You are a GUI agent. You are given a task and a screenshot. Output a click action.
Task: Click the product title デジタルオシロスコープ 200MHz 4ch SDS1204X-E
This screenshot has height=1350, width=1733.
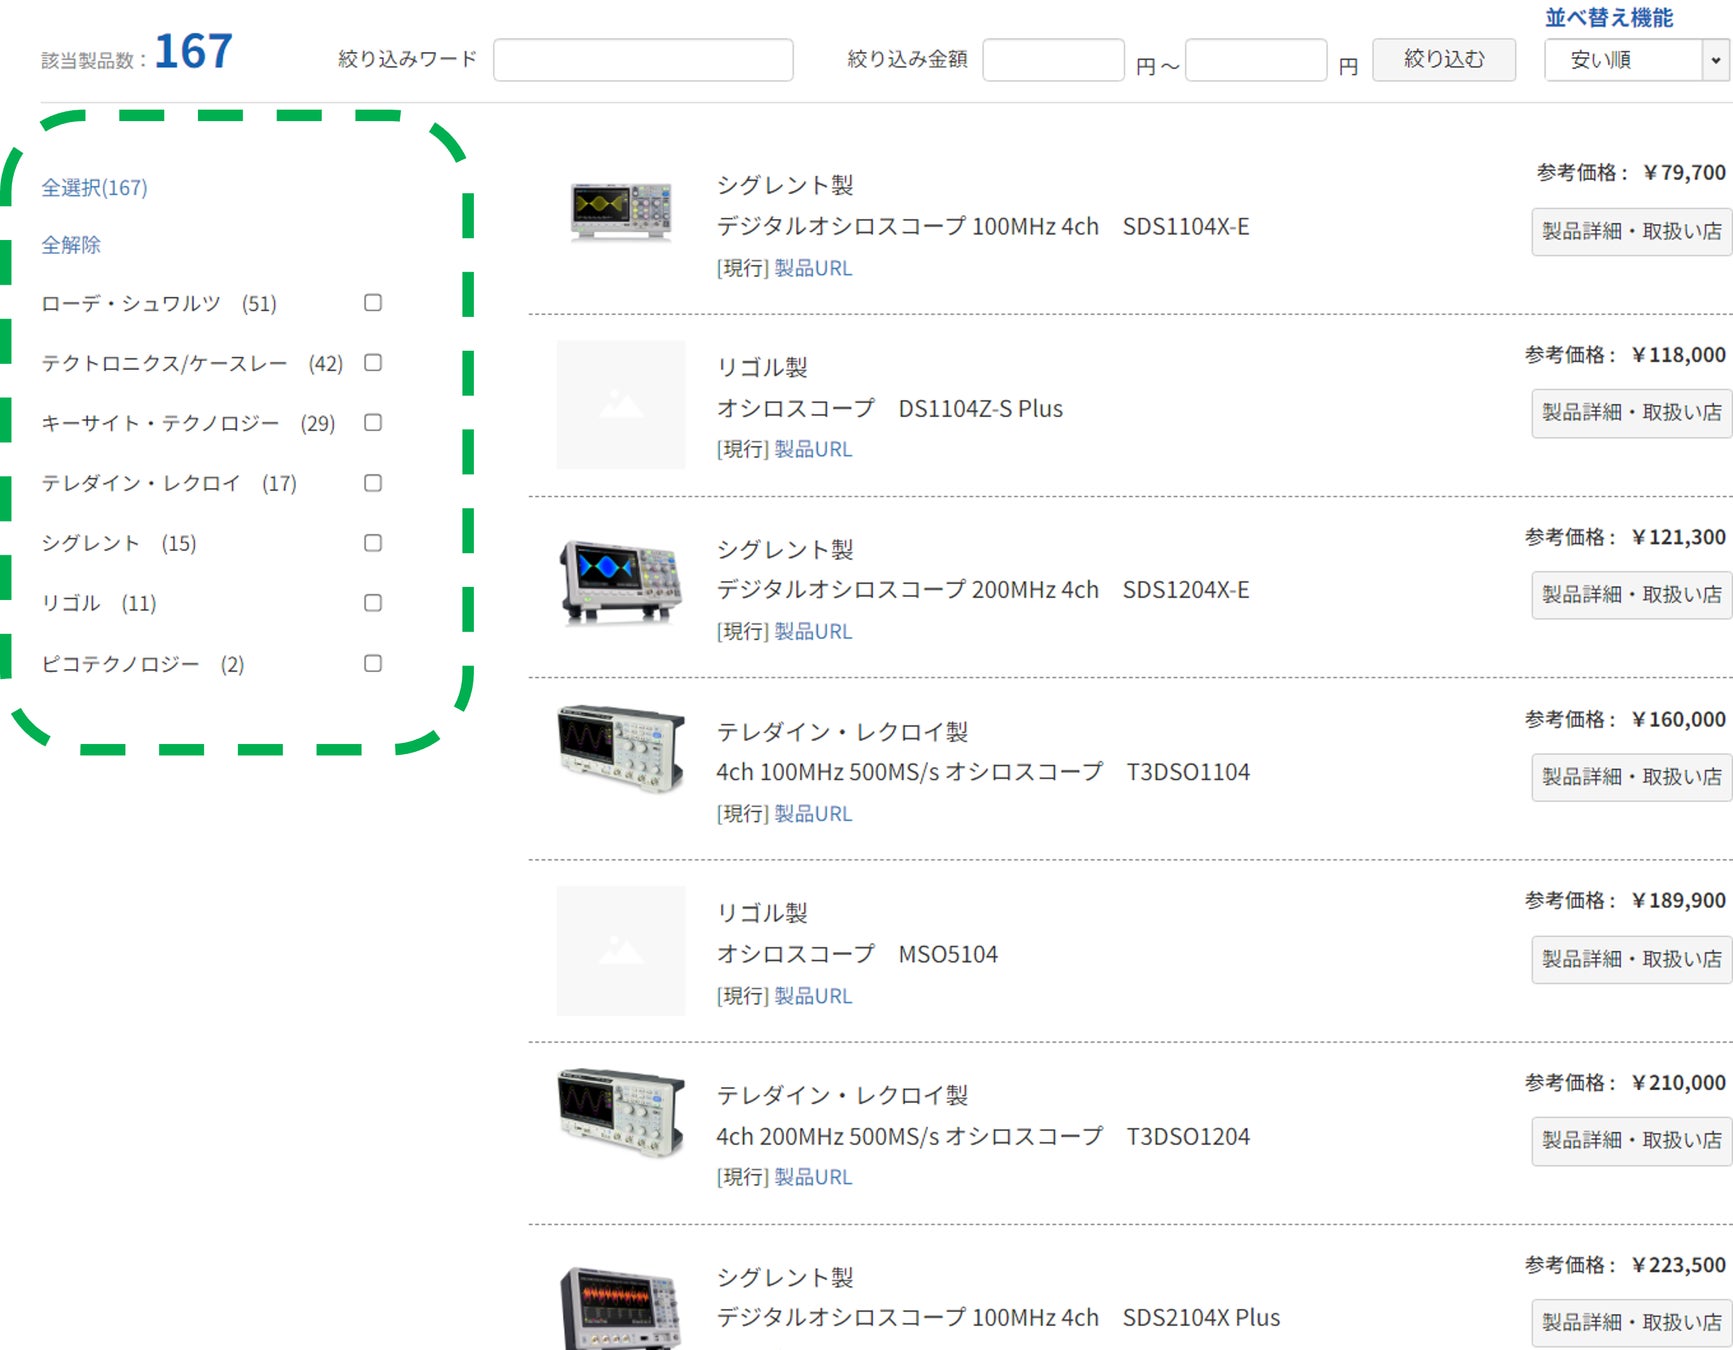tap(983, 590)
